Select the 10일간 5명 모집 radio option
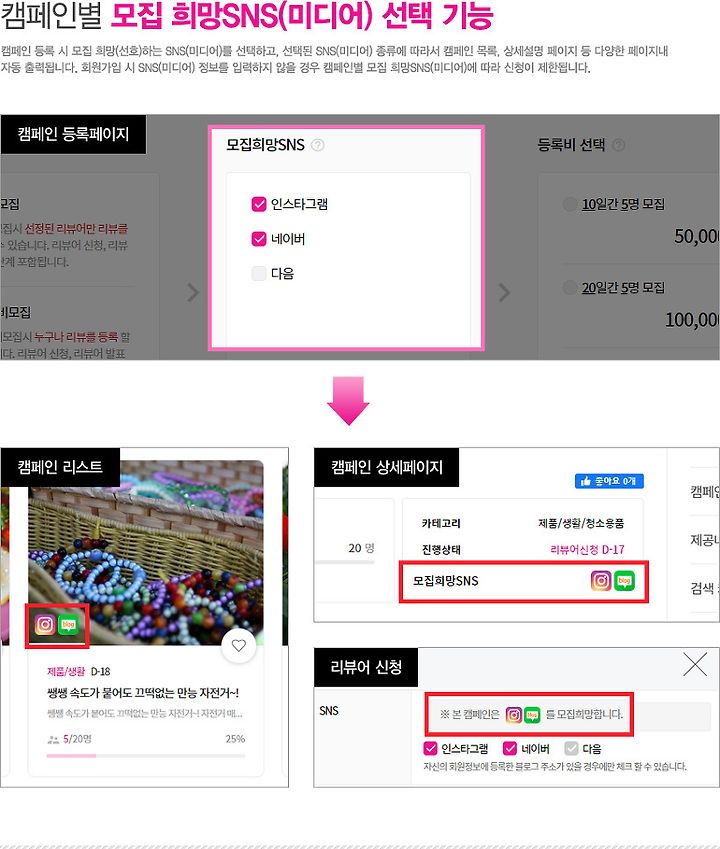Image resolution: width=720 pixels, height=849 pixels. [570, 204]
